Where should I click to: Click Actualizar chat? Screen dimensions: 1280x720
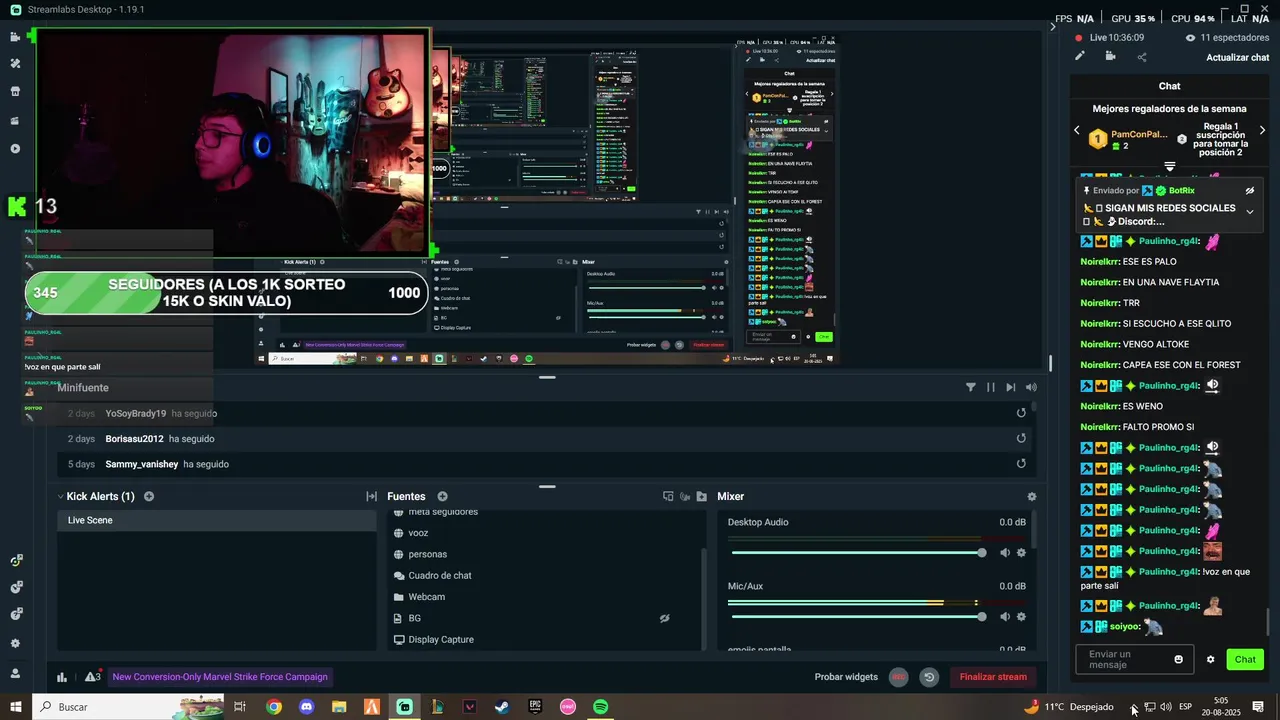(x=1237, y=57)
